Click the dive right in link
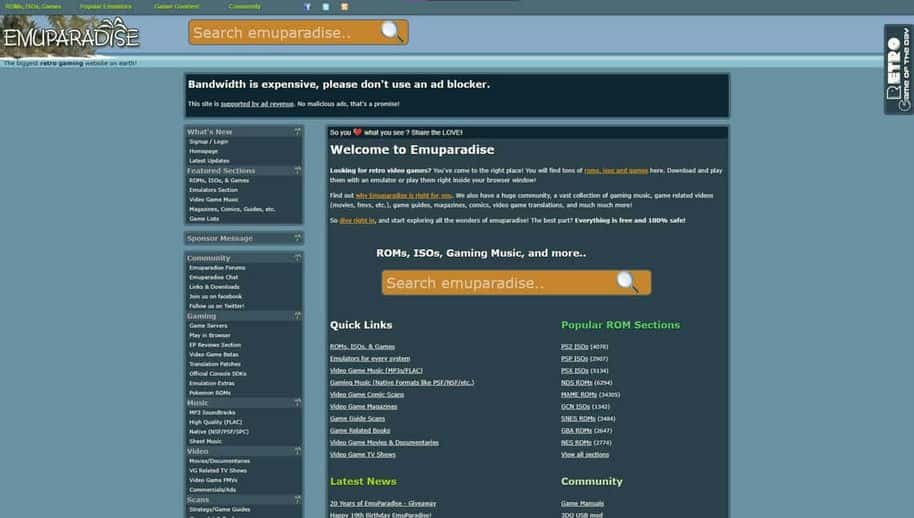Image resolution: width=914 pixels, height=518 pixels. click(357, 221)
